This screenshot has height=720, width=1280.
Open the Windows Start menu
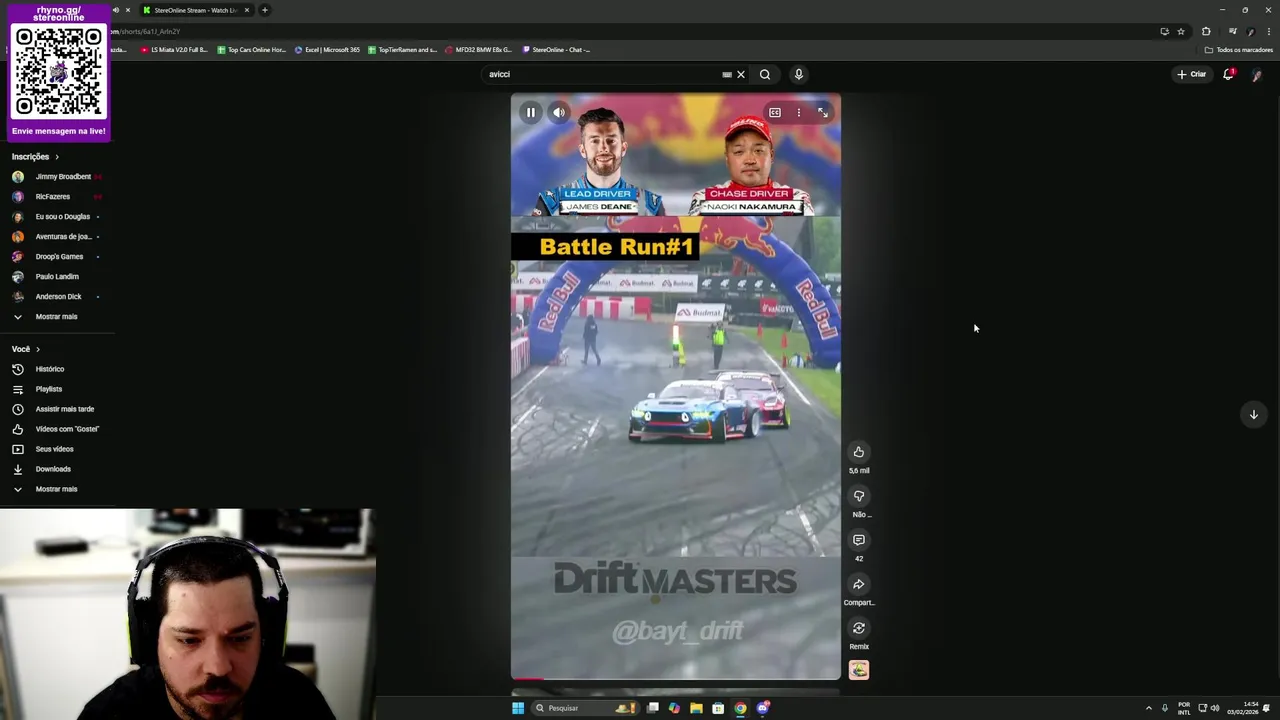(518, 708)
